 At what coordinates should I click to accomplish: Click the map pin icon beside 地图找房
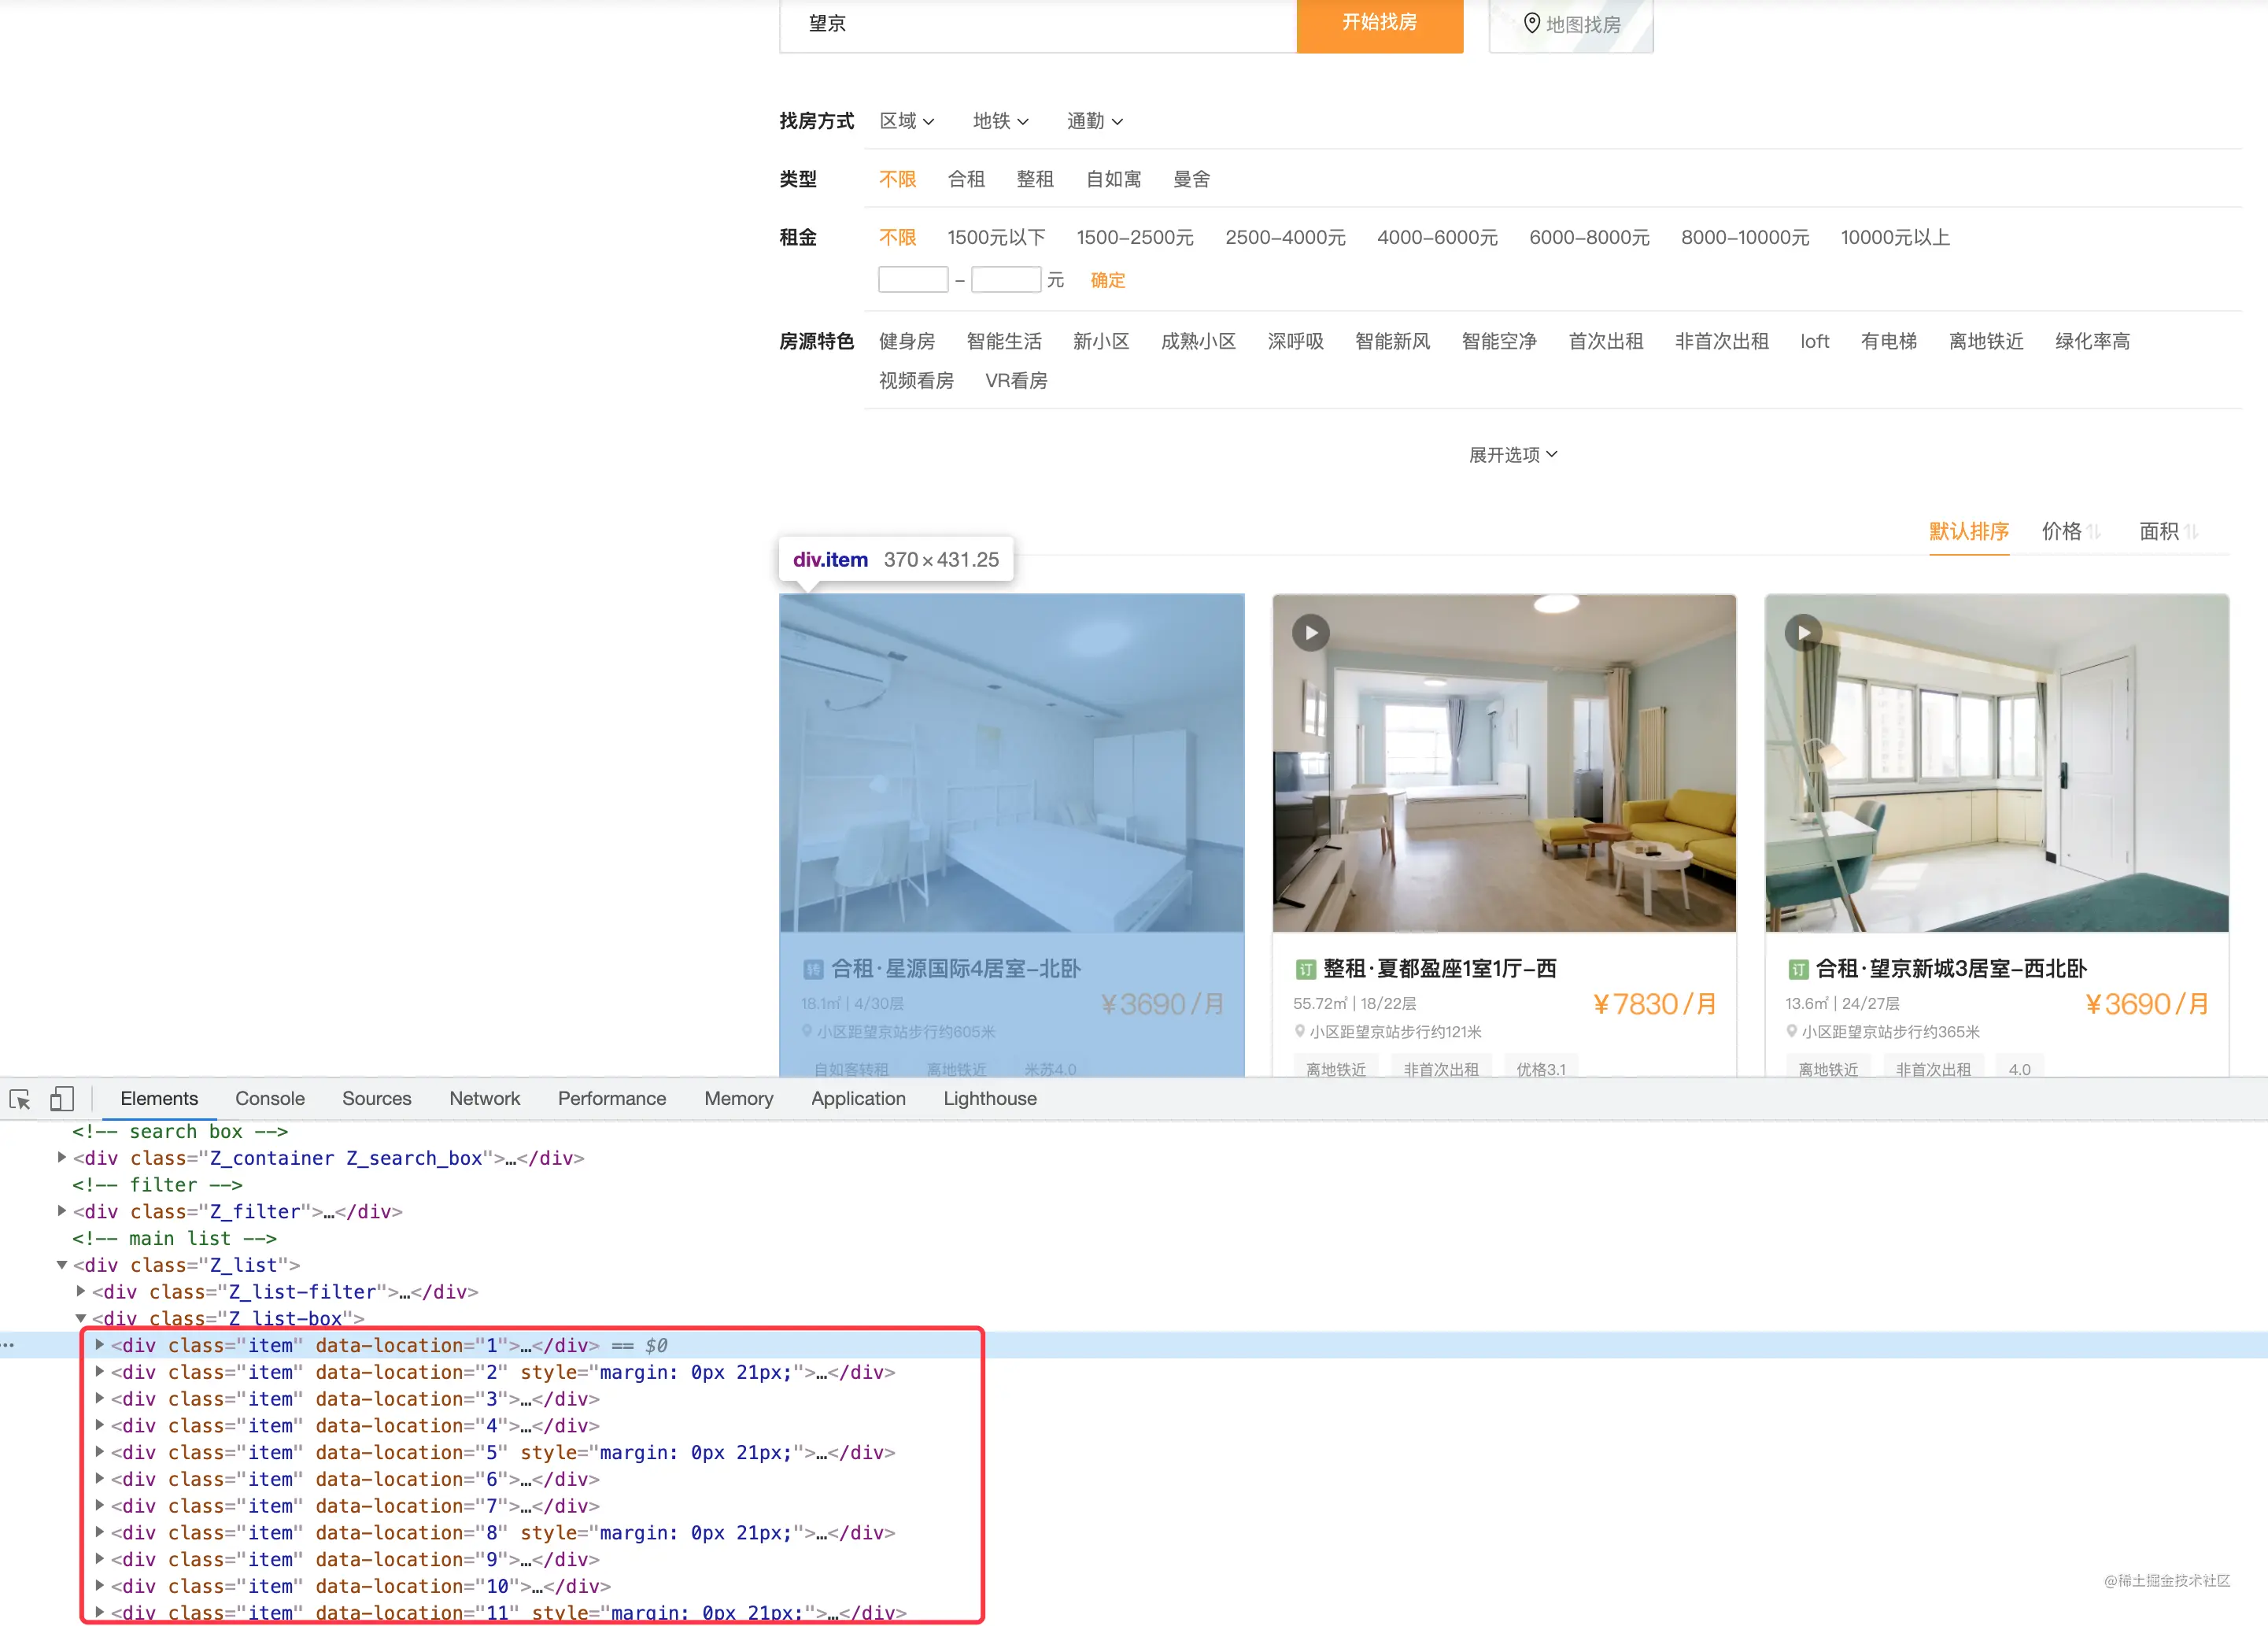pyautogui.click(x=1531, y=23)
